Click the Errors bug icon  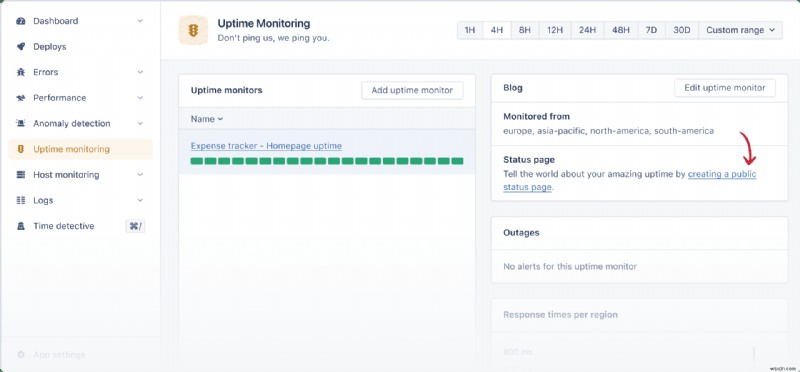click(21, 72)
